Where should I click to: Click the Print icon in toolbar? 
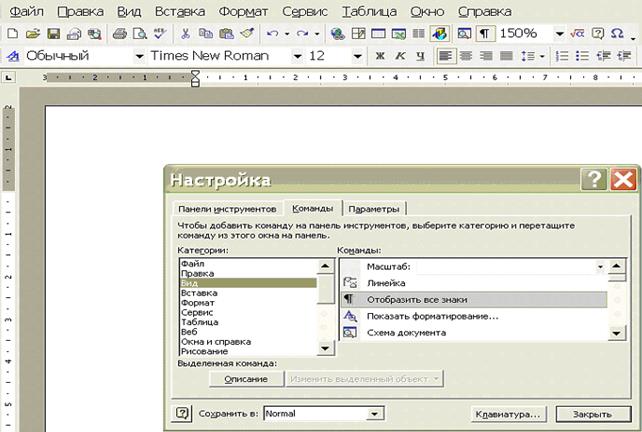(119, 33)
